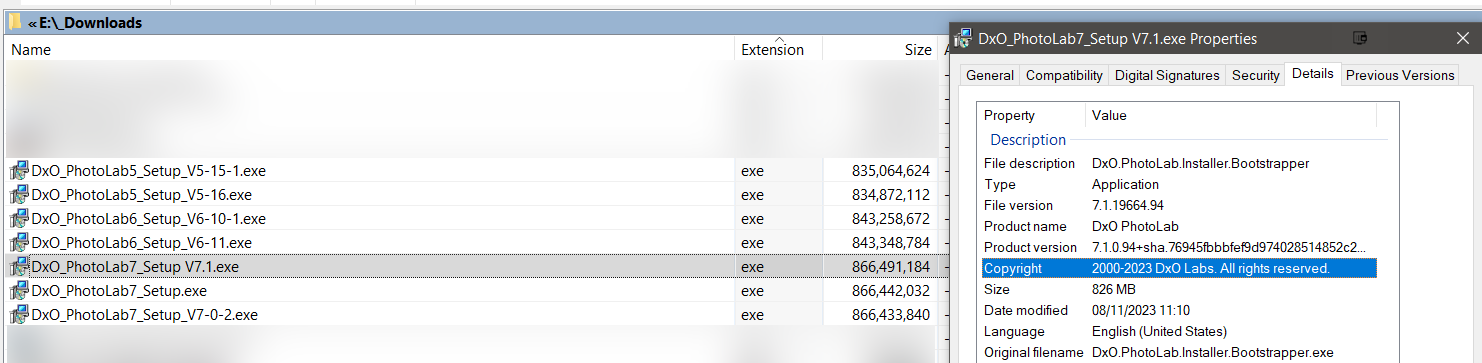Select file DxO_PhotoLab7_Setup_V7-0-2.exe

[x=145, y=315]
